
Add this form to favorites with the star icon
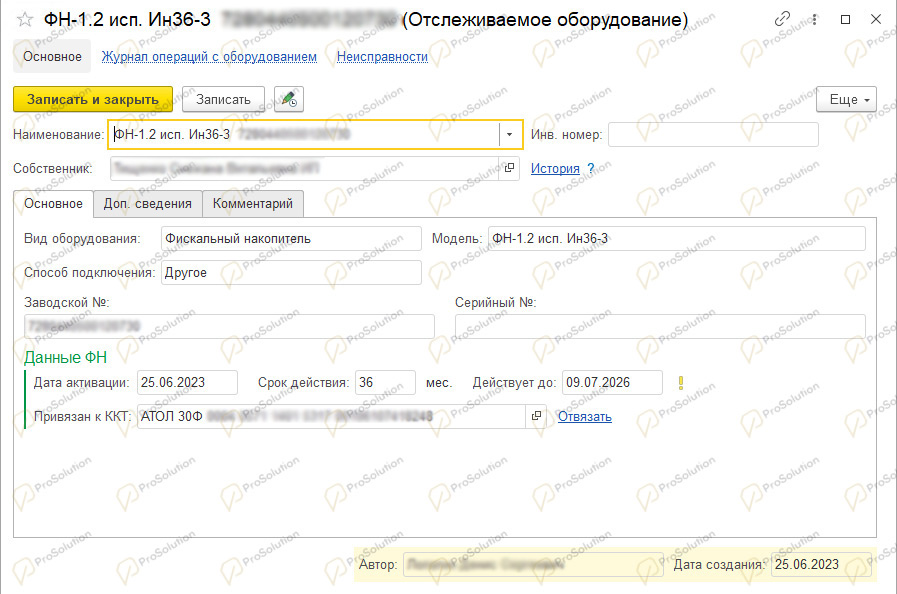click(25, 20)
